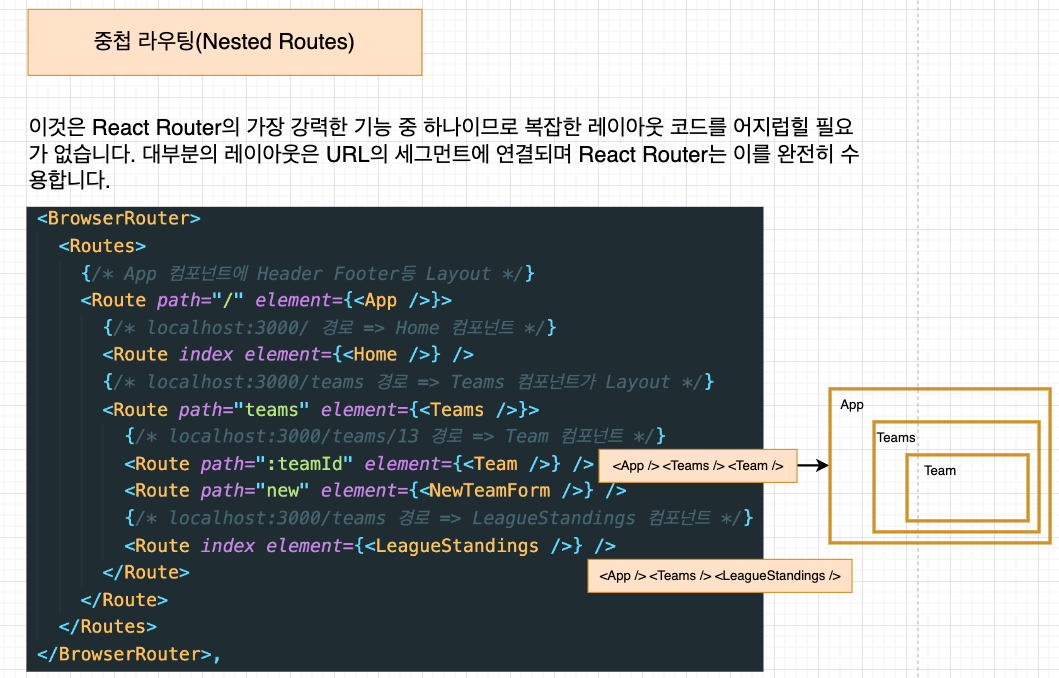This screenshot has width=1059, height=678.
Task: Click the closing '</BrowserRouter>,' code line
Action: click(x=129, y=654)
